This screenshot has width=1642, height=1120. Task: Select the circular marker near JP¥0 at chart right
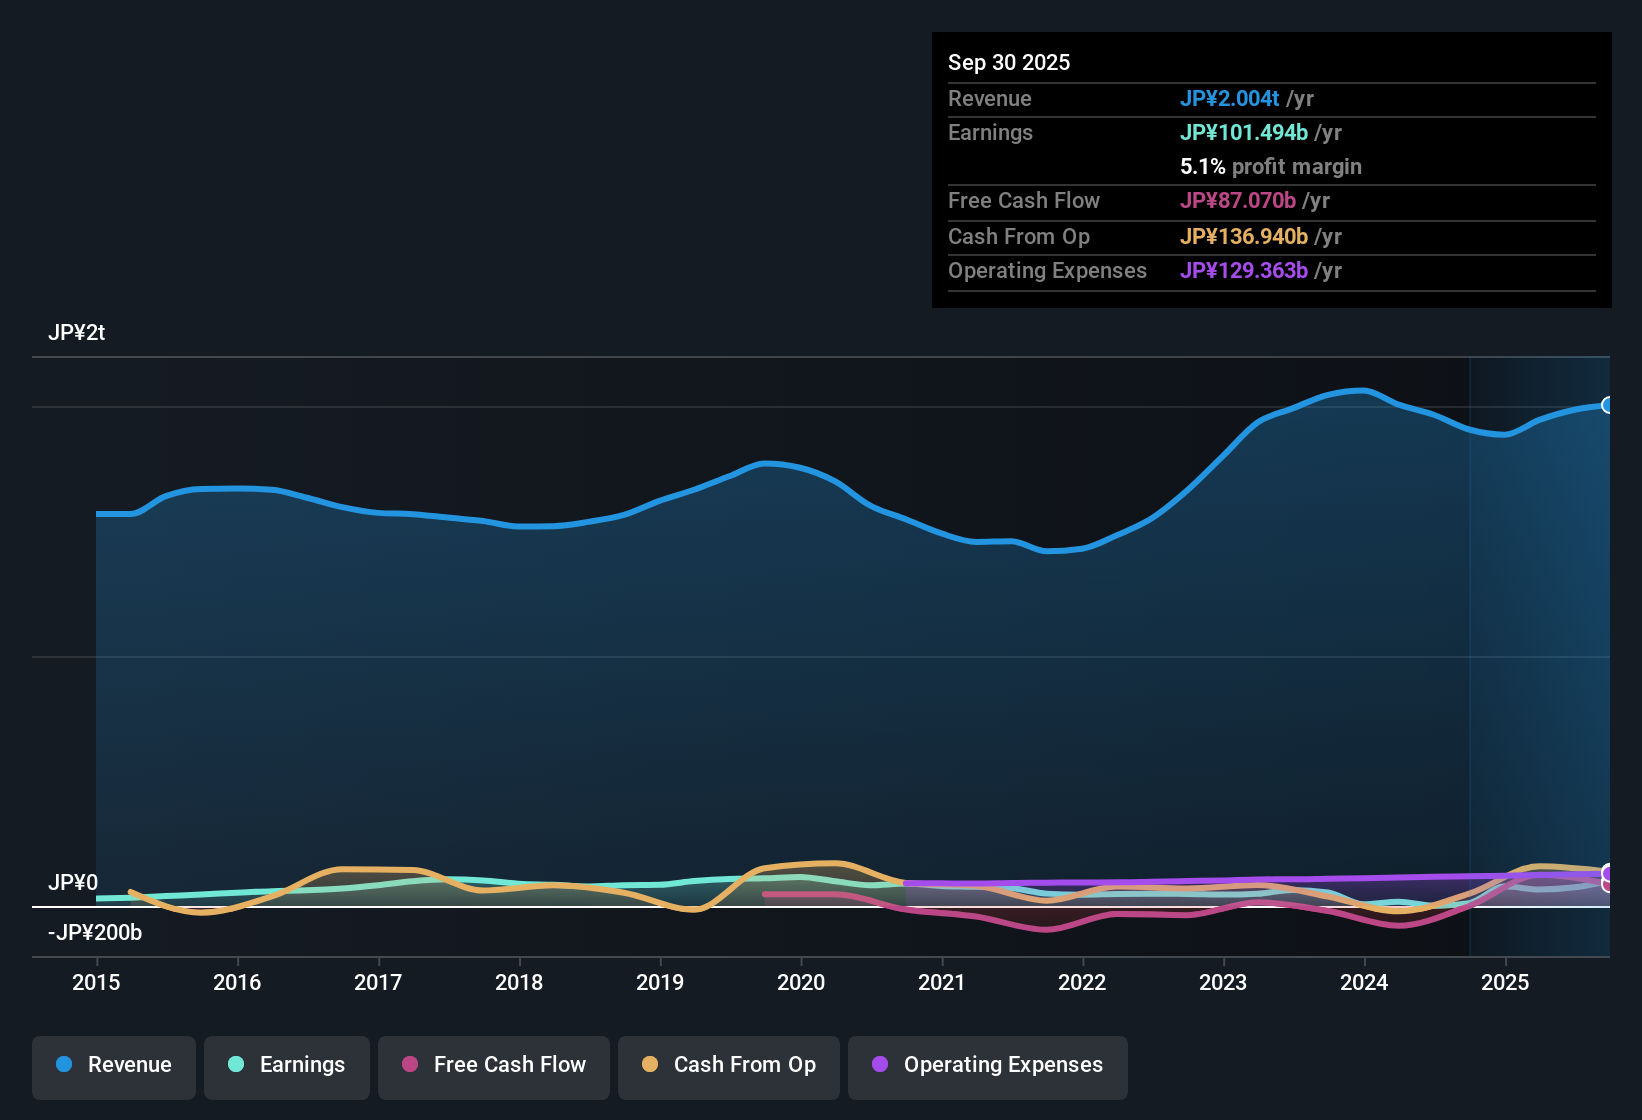pyautogui.click(x=1608, y=870)
